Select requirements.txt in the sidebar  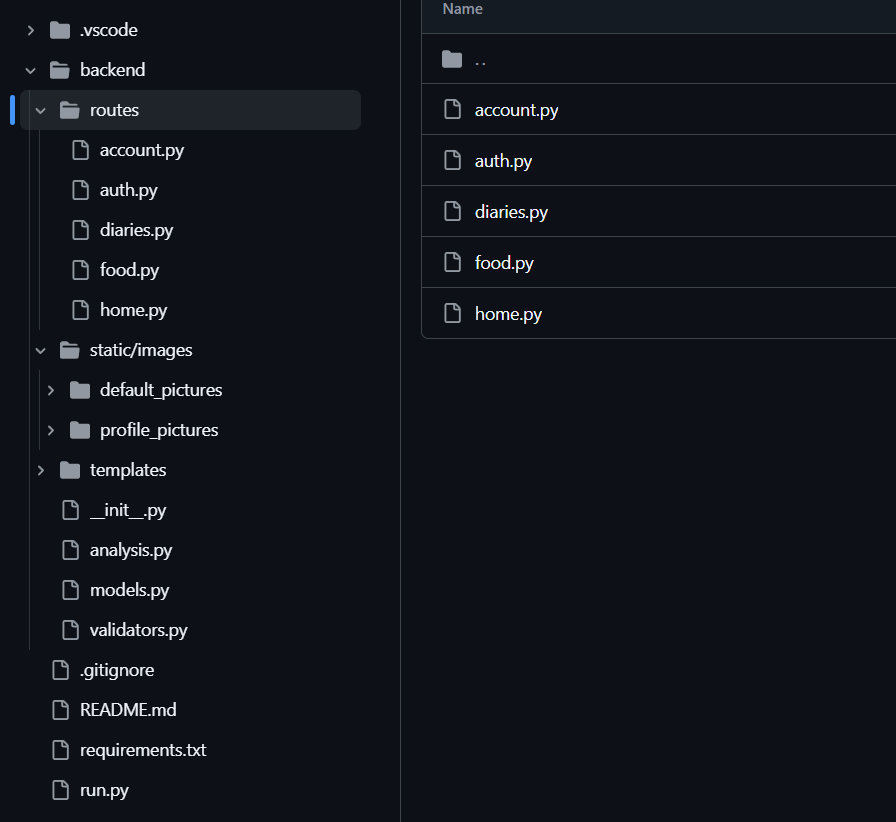point(142,749)
